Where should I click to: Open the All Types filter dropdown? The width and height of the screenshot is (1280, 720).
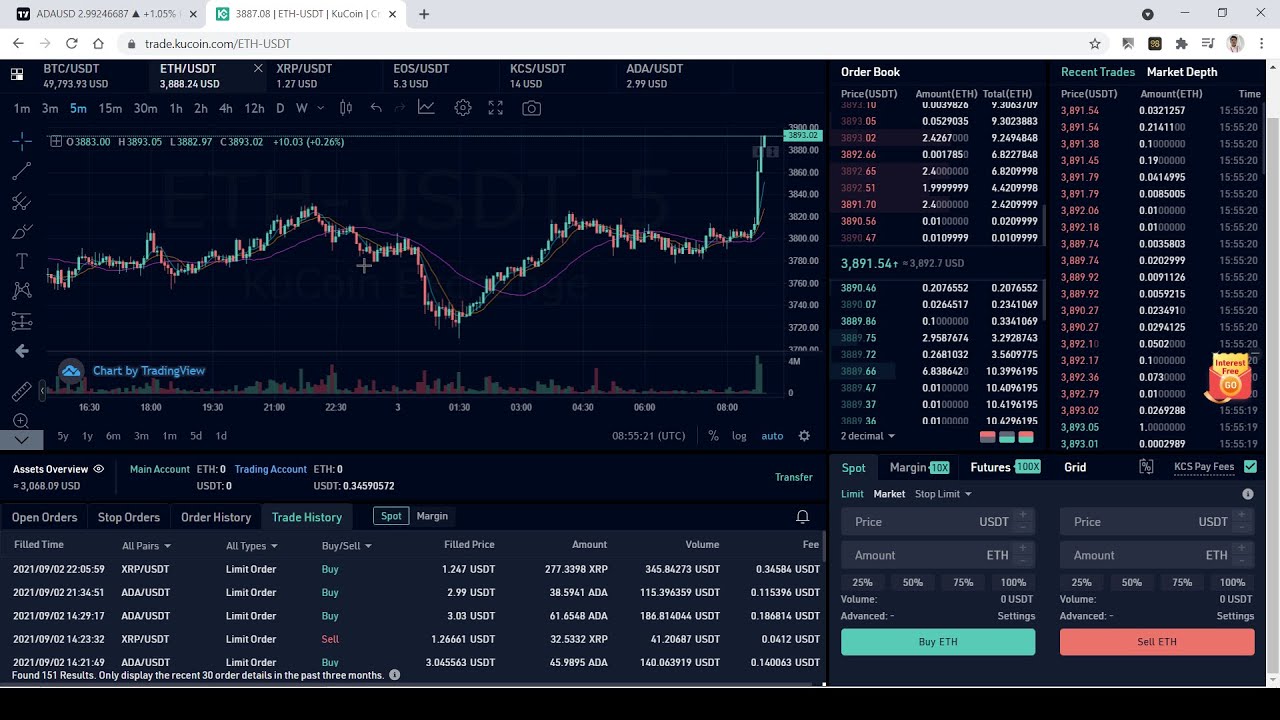click(x=252, y=546)
